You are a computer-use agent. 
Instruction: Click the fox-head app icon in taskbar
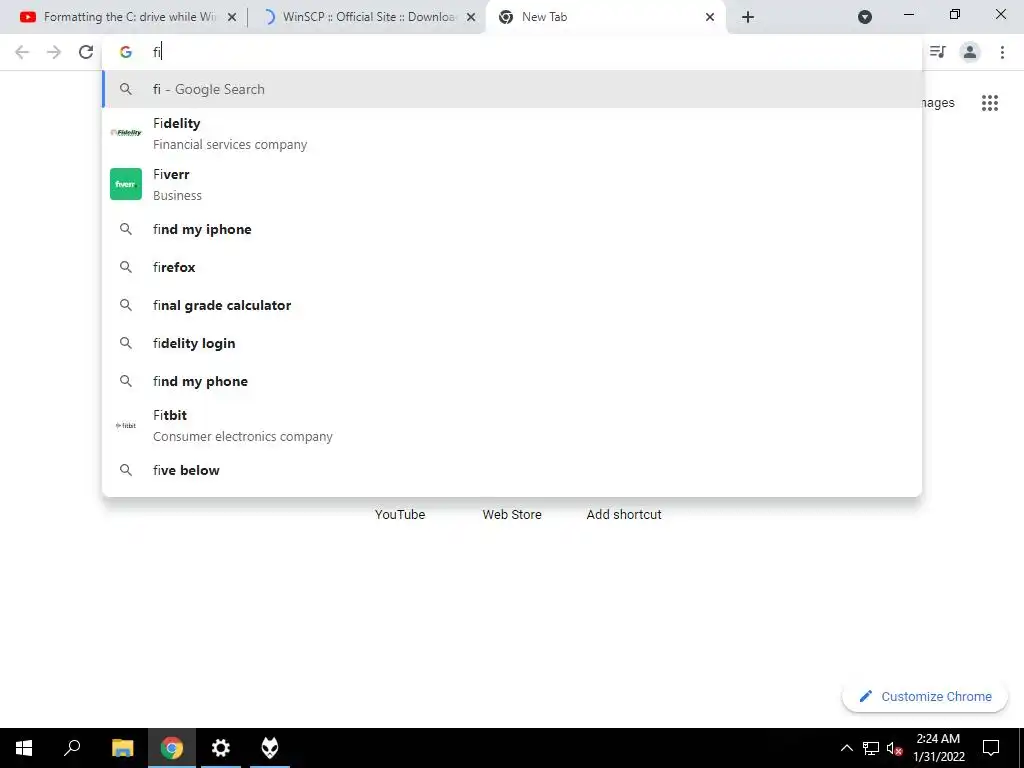tap(270, 748)
